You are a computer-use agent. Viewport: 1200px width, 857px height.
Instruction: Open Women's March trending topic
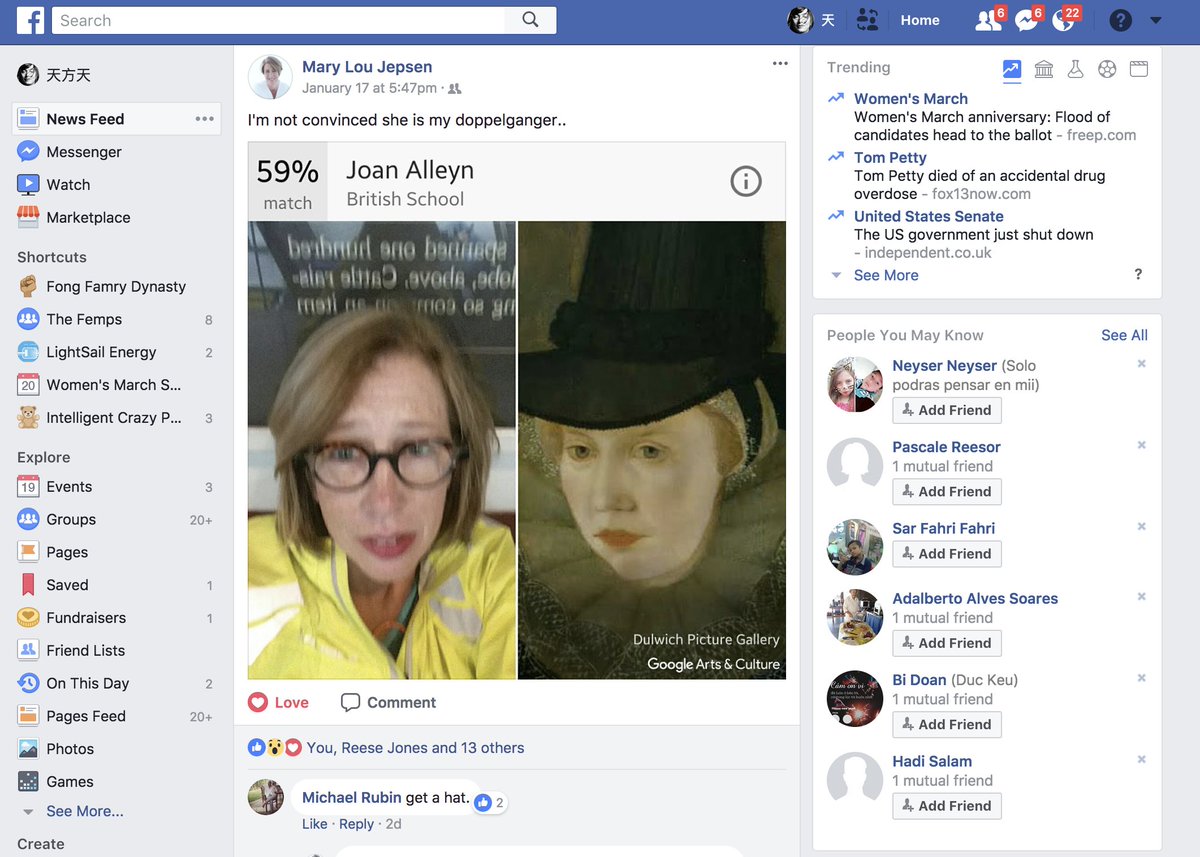[911, 99]
